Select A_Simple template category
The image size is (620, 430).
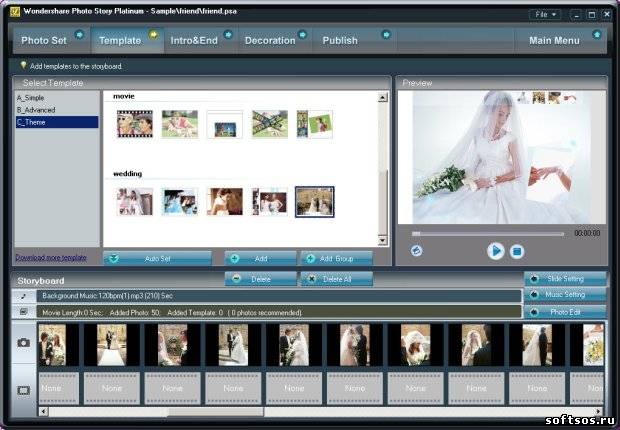[30, 98]
